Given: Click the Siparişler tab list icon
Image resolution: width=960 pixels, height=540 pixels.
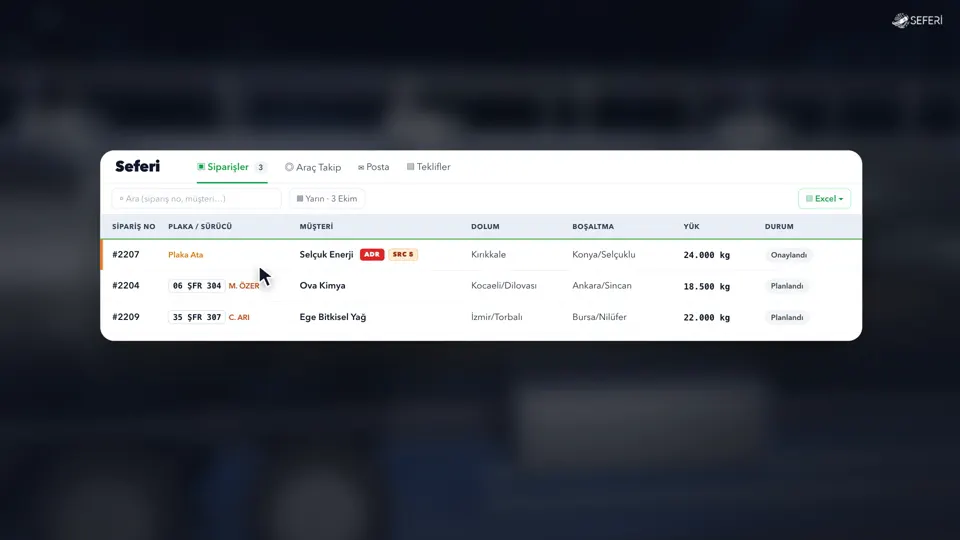Looking at the screenshot, I should (201, 167).
